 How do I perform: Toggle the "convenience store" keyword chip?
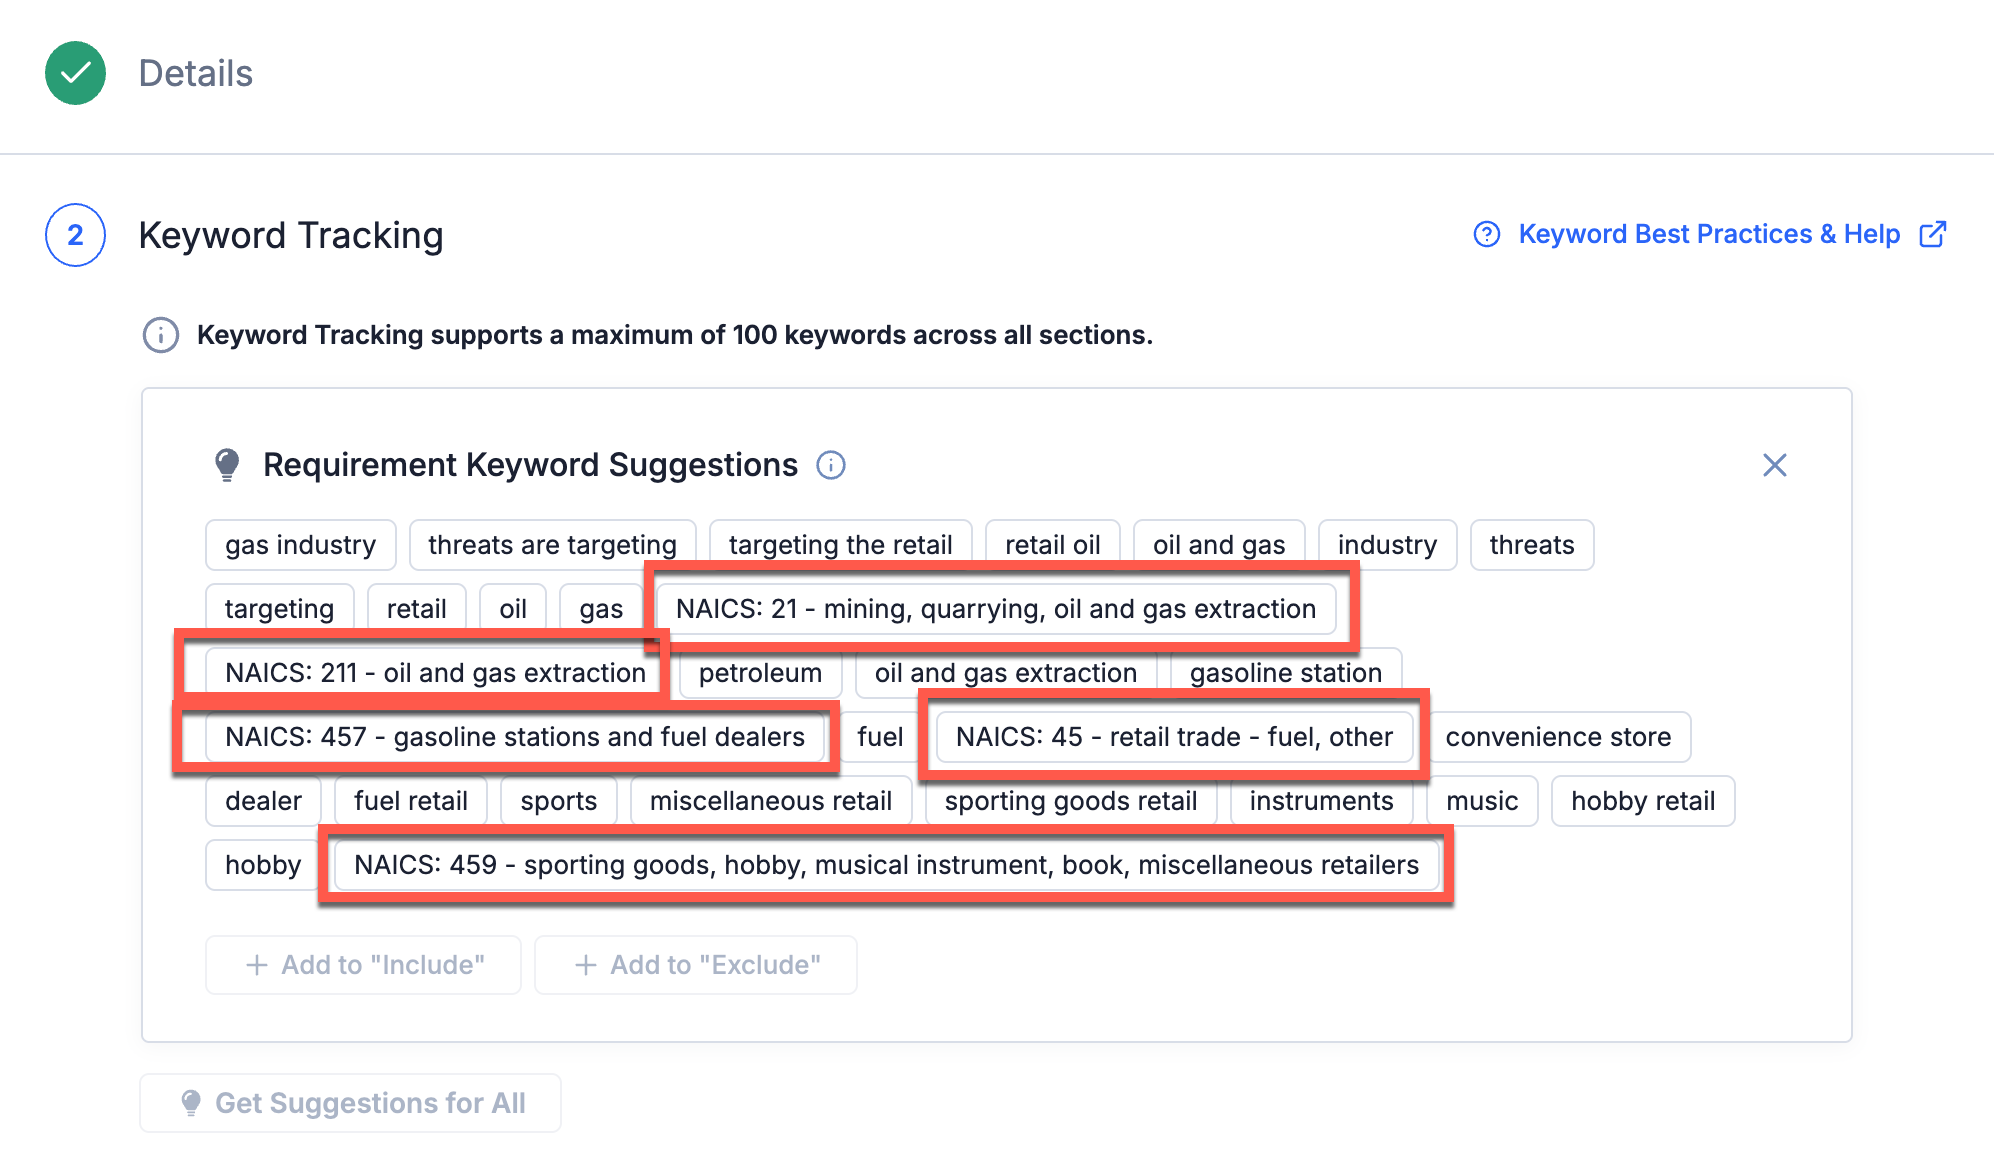(1557, 737)
